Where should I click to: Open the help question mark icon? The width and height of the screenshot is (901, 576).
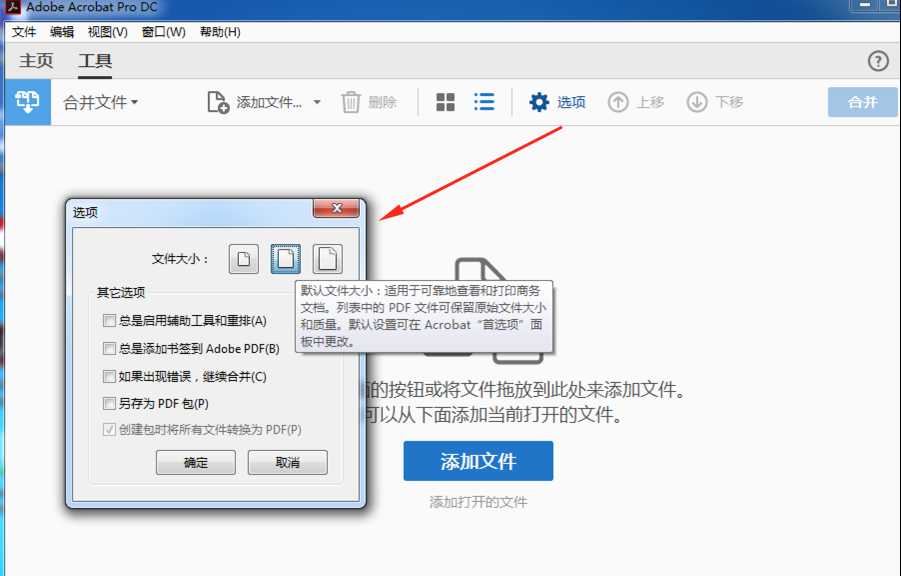tap(878, 60)
